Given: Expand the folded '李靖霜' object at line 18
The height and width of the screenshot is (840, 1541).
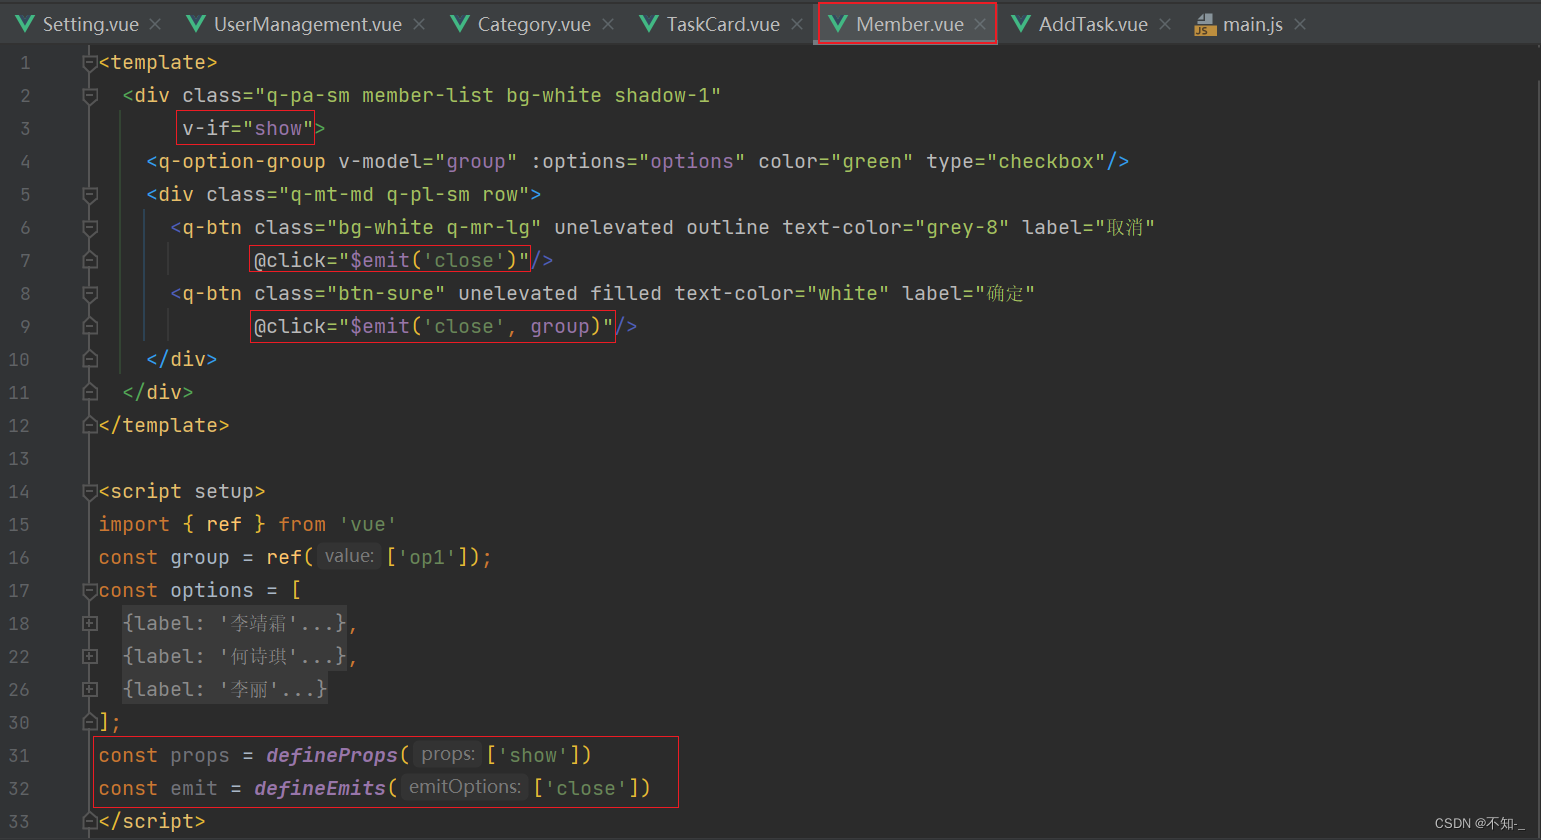Looking at the screenshot, I should click(90, 624).
